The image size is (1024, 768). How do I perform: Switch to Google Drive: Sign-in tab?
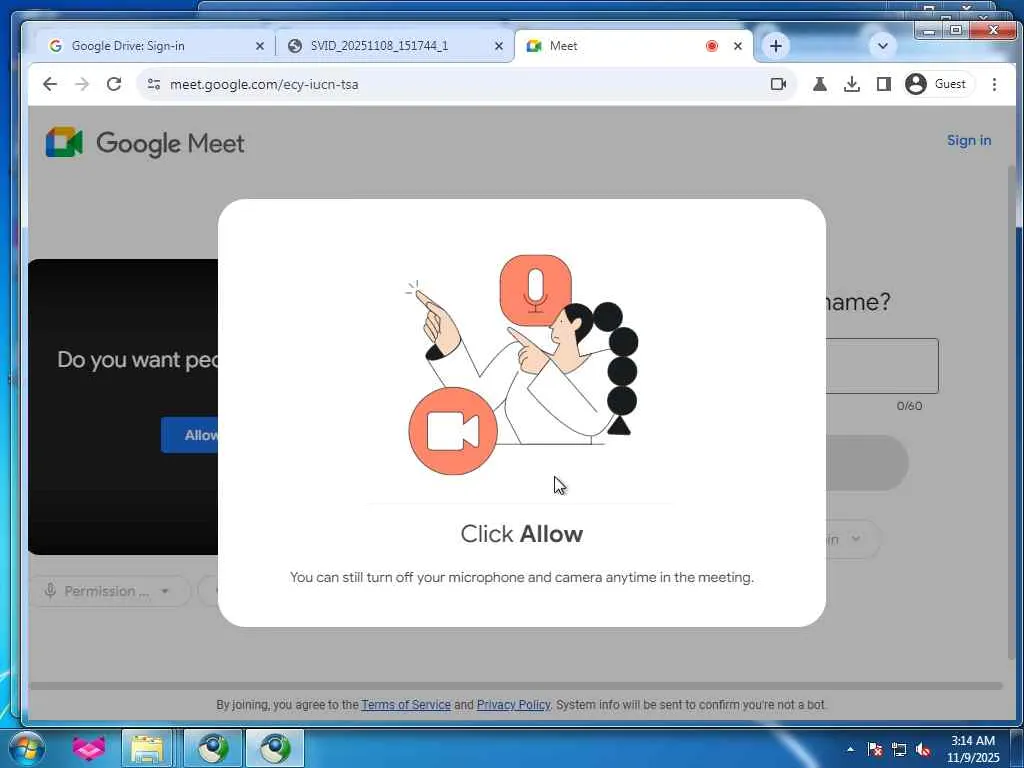tap(152, 46)
